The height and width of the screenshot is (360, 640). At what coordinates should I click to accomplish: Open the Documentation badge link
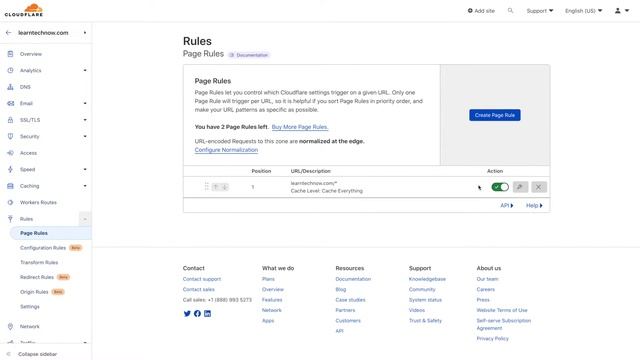tap(249, 55)
